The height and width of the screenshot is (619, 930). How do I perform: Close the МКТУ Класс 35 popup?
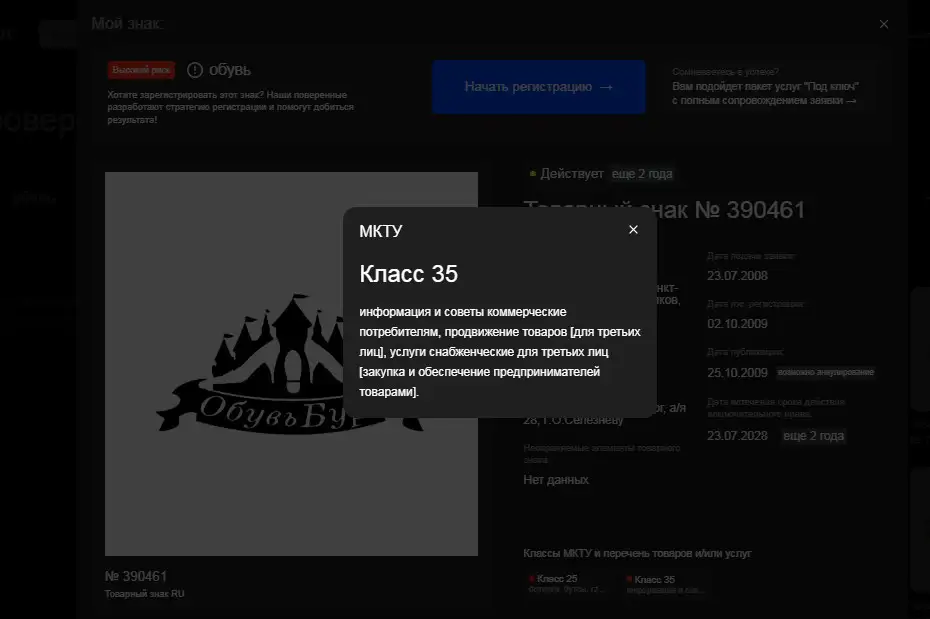(x=633, y=230)
